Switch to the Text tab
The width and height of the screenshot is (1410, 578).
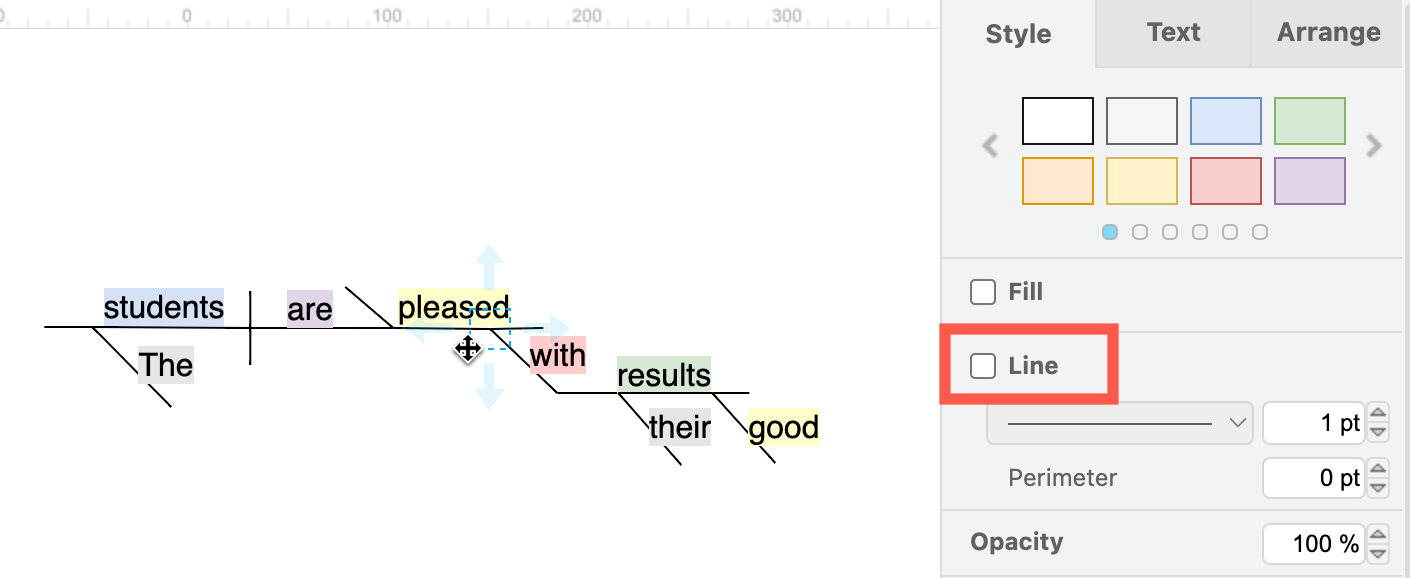(1172, 32)
